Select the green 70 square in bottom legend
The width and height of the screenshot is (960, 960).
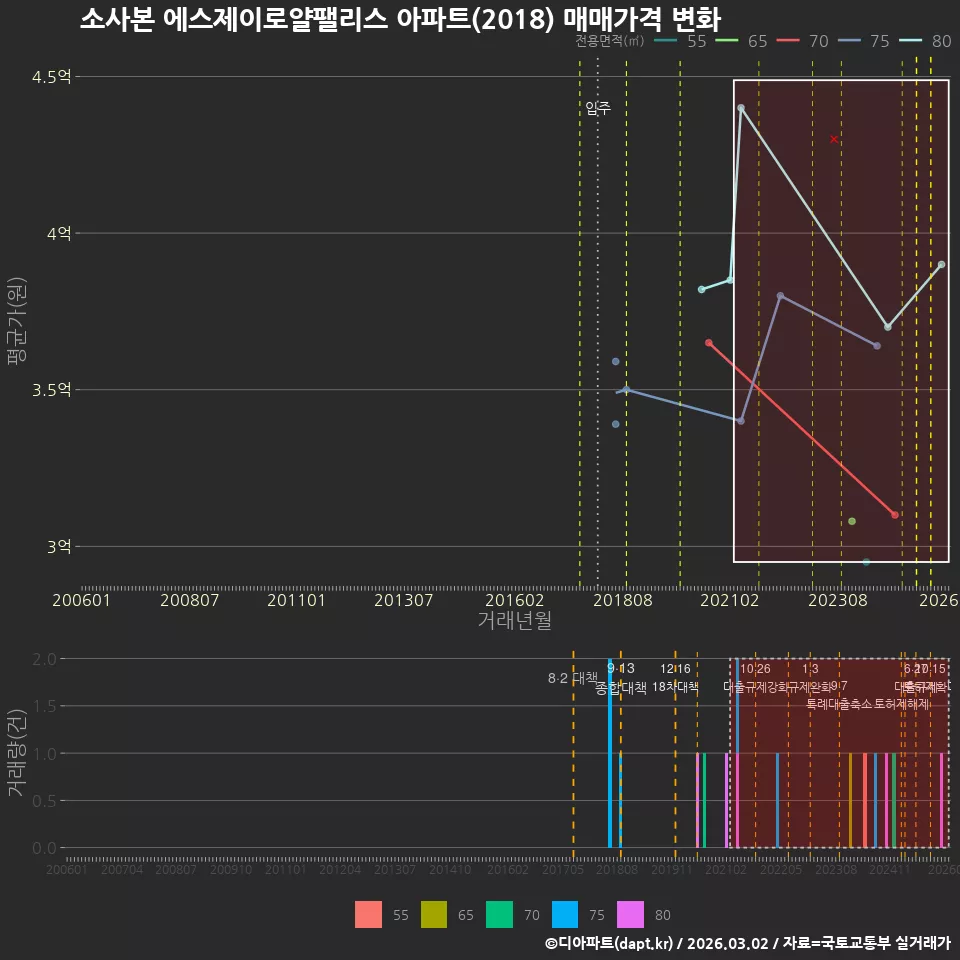[x=499, y=915]
